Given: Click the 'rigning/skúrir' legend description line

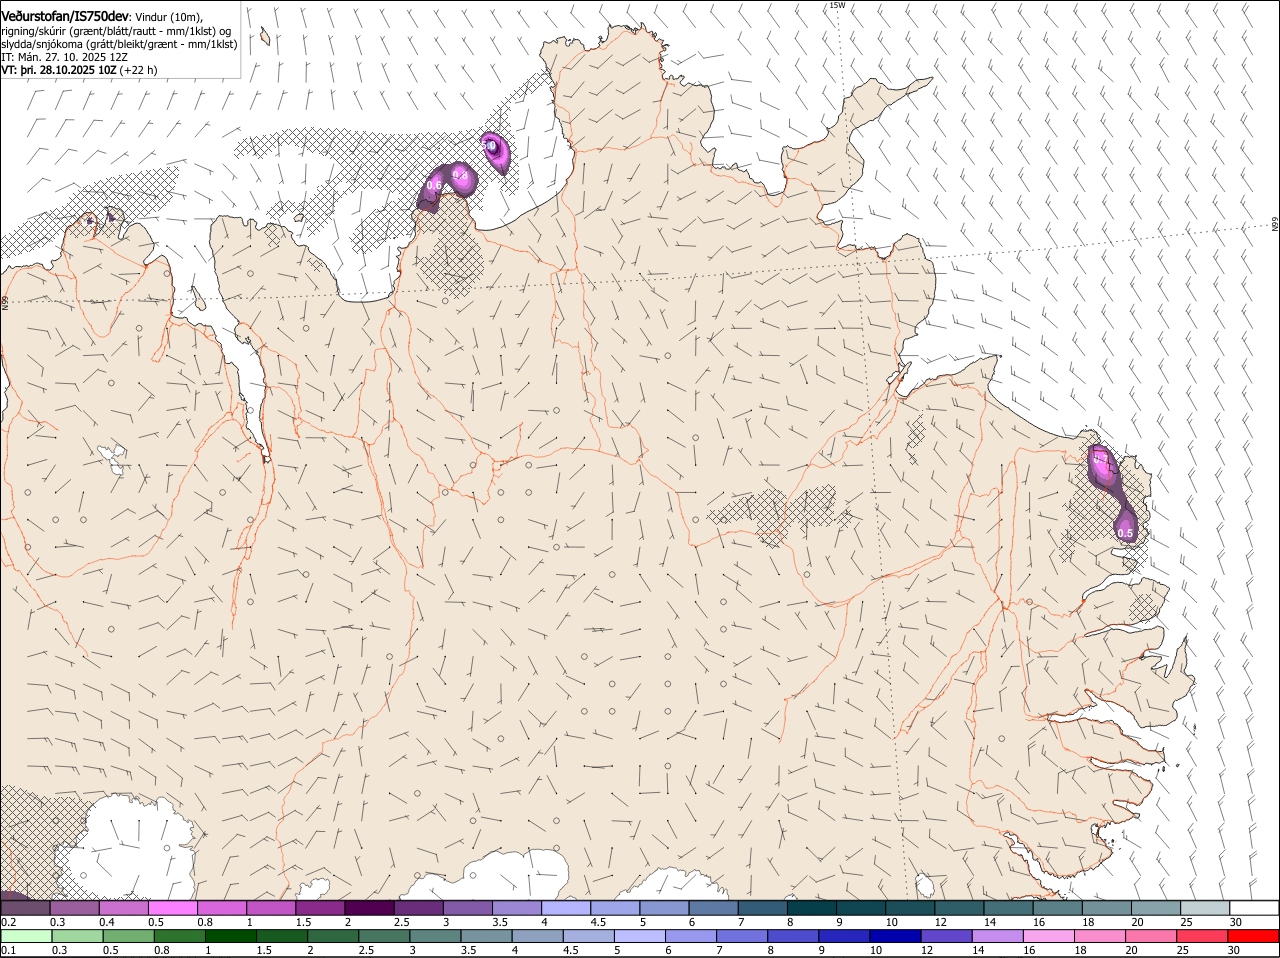Looking at the screenshot, I should click(116, 31).
